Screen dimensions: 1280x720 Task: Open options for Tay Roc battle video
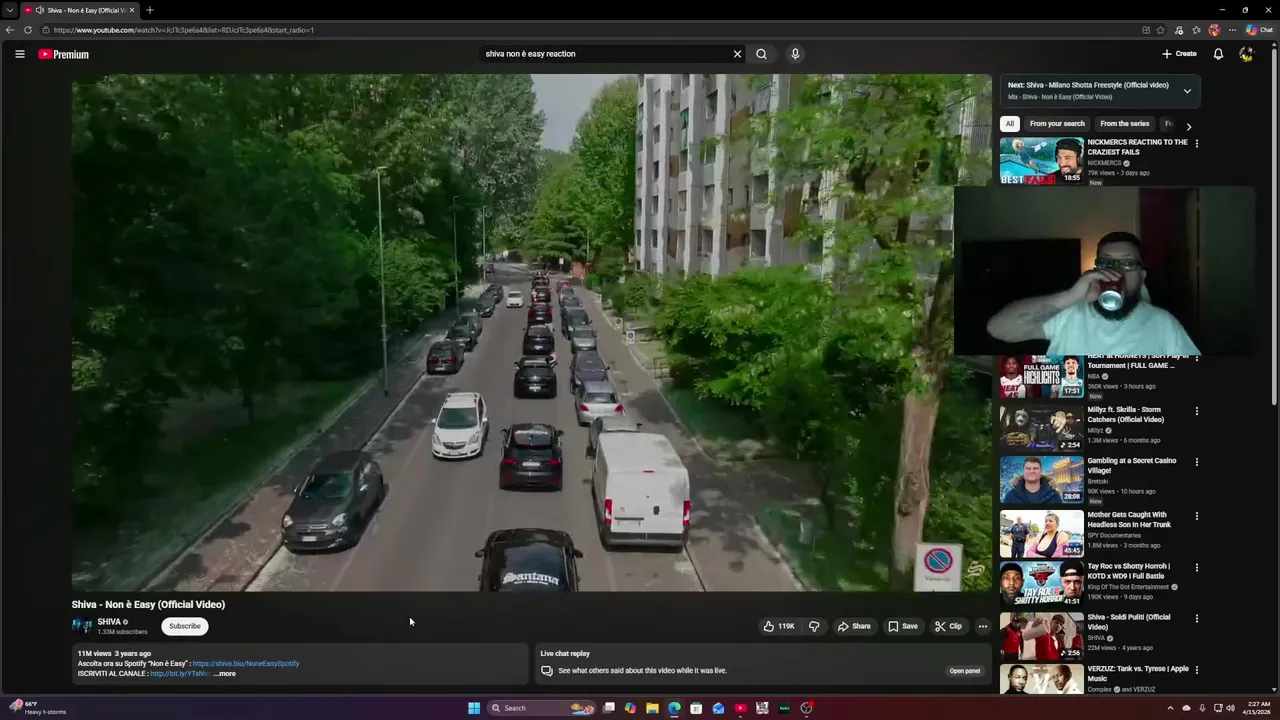click(x=1196, y=567)
